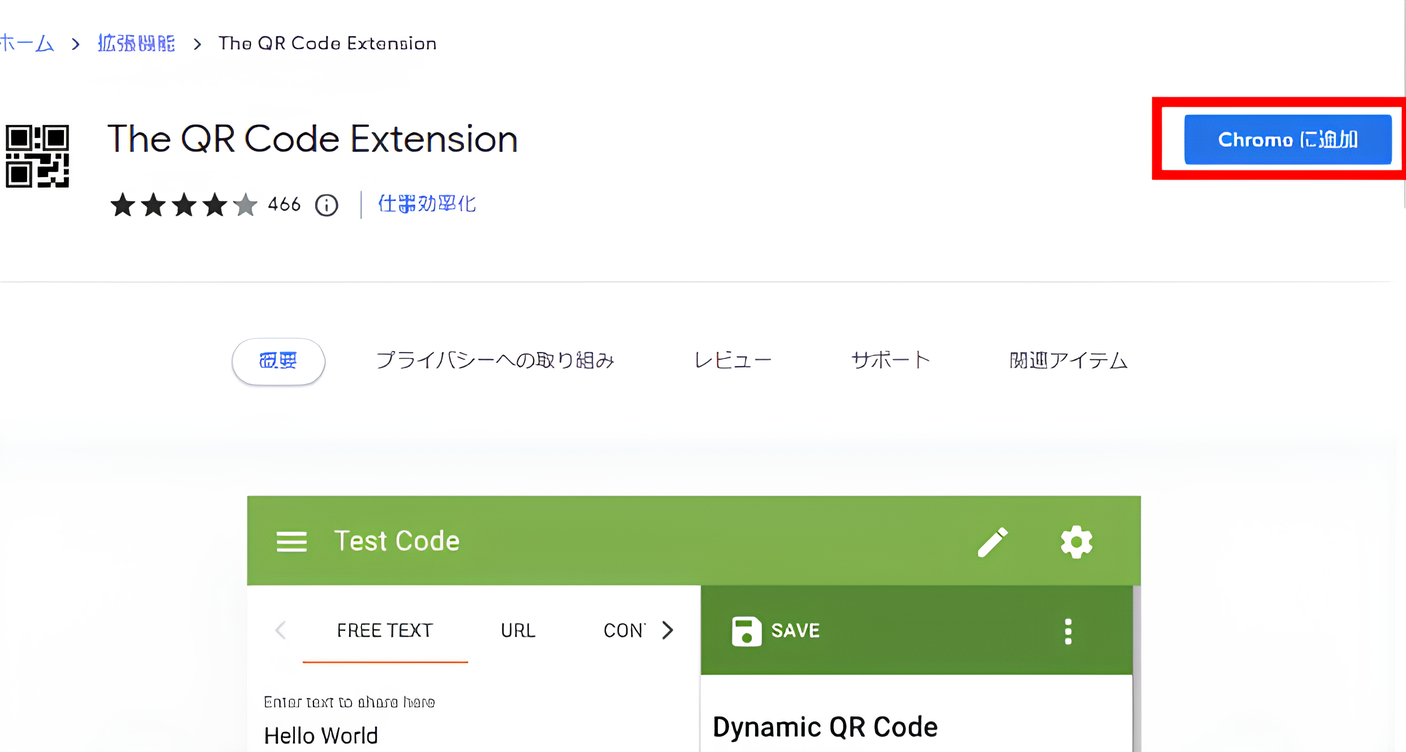Expand hidden tabs with the right chevron
This screenshot has height=752, width=1406.
pyautogui.click(x=668, y=630)
